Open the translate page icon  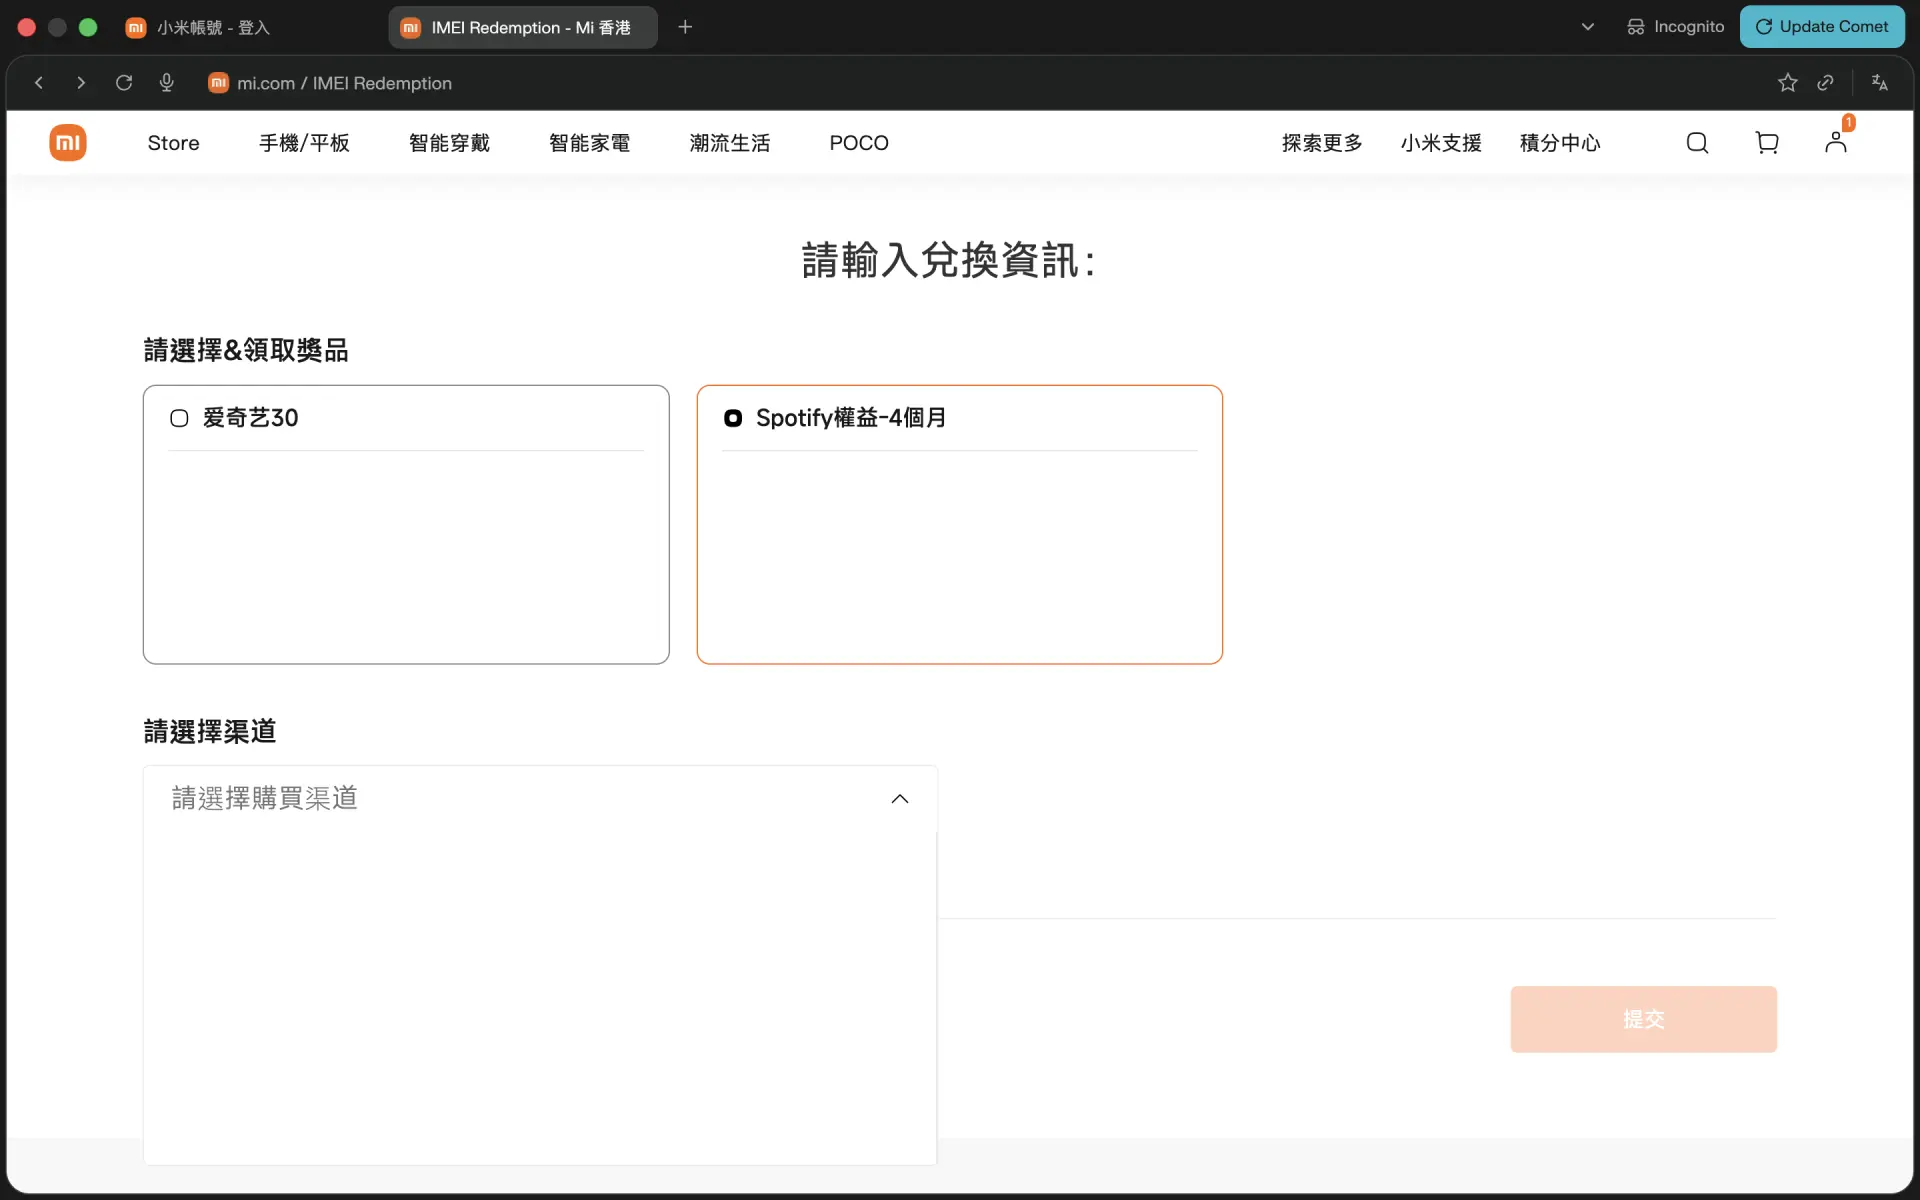(1880, 83)
